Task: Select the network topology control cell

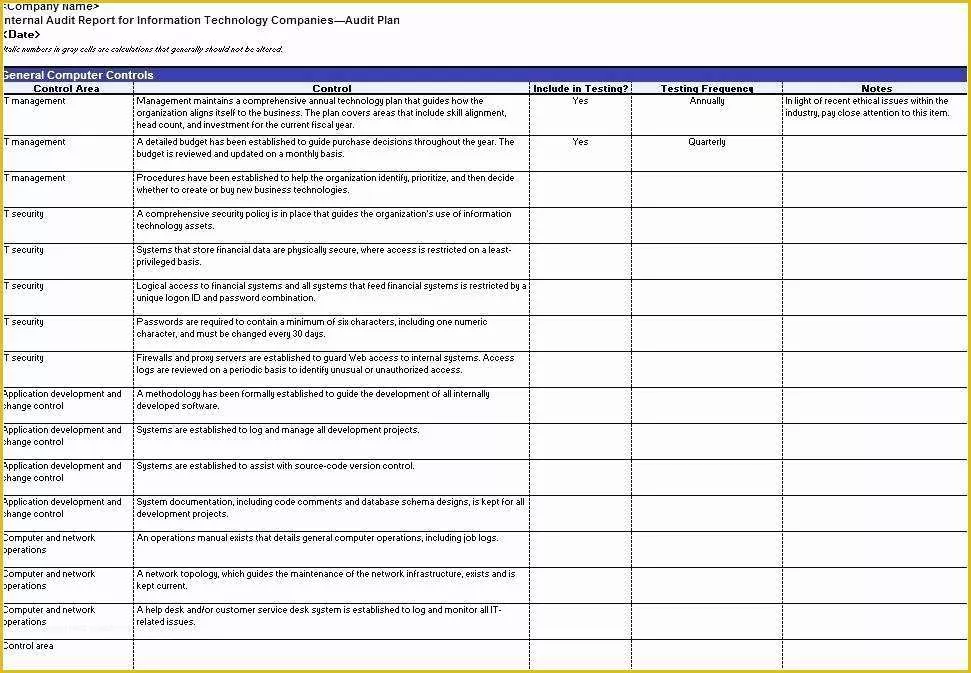Action: point(332,585)
